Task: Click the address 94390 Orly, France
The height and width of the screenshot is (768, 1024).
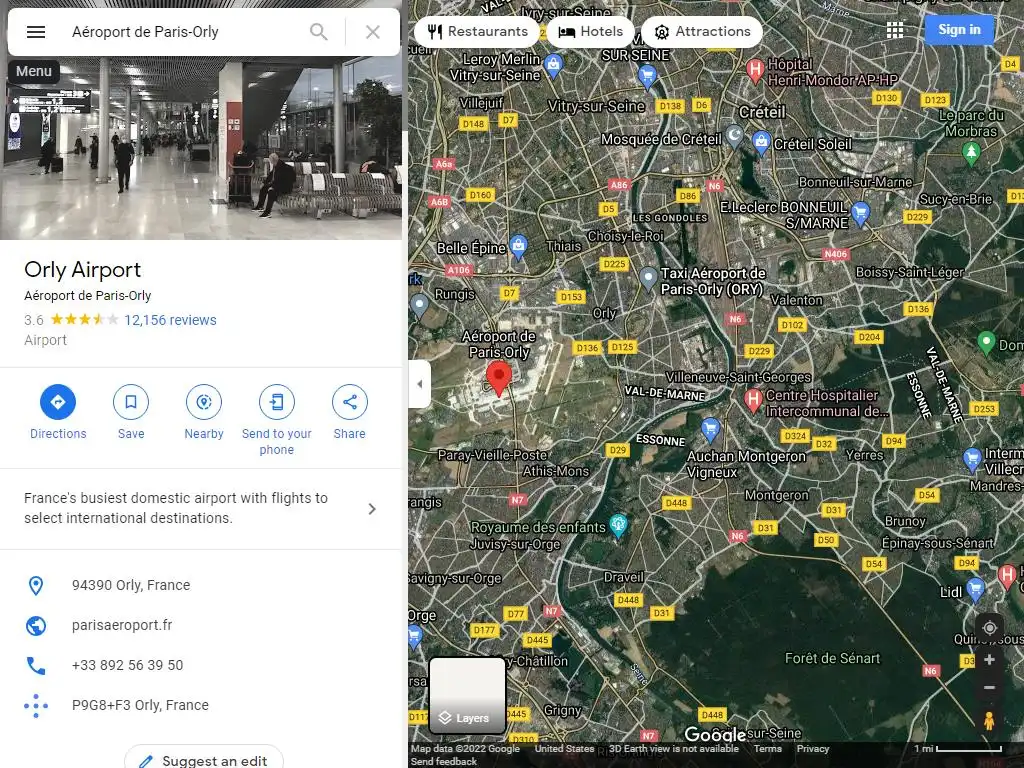Action: tap(131, 585)
